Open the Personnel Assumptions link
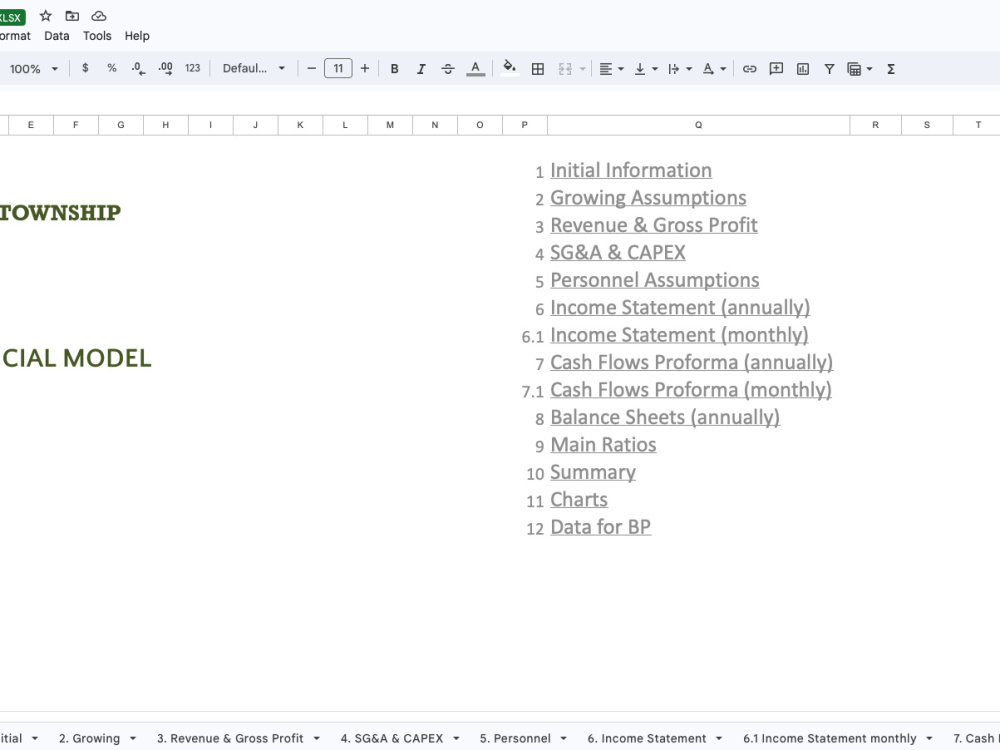 coord(654,280)
